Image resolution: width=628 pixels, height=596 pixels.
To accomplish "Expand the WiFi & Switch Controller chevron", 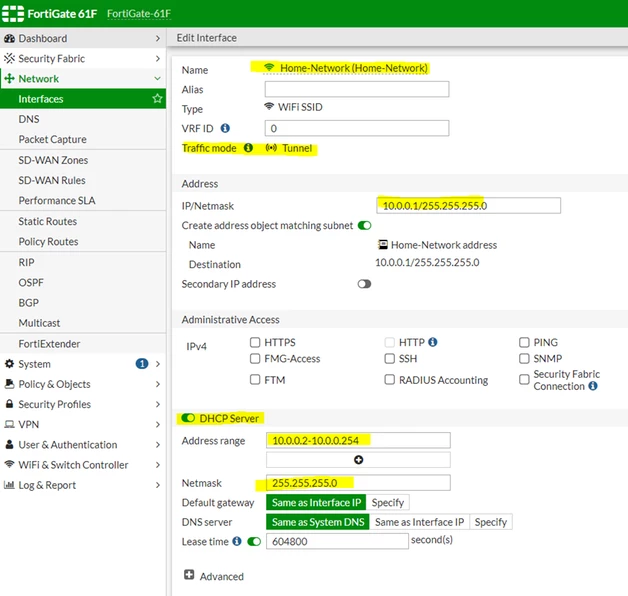I will 157,465.
